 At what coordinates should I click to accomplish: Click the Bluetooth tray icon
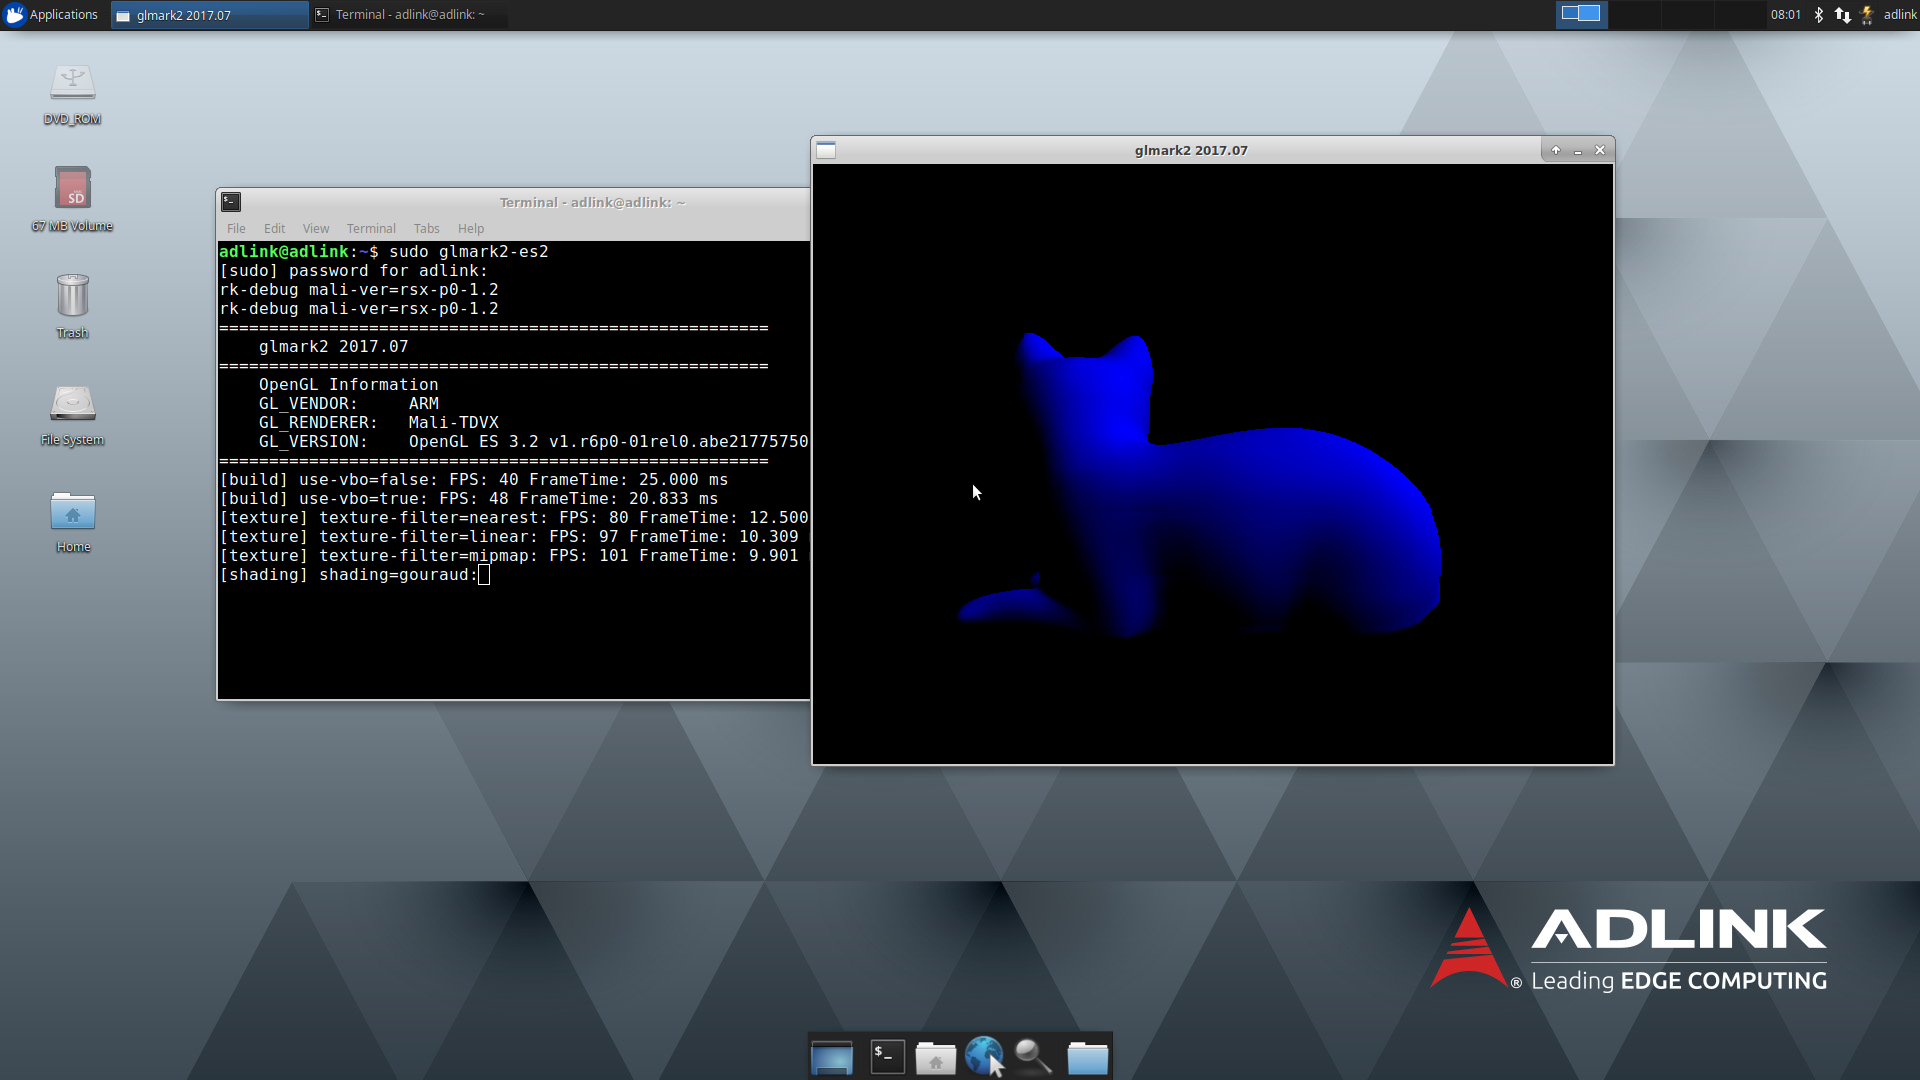(1819, 14)
